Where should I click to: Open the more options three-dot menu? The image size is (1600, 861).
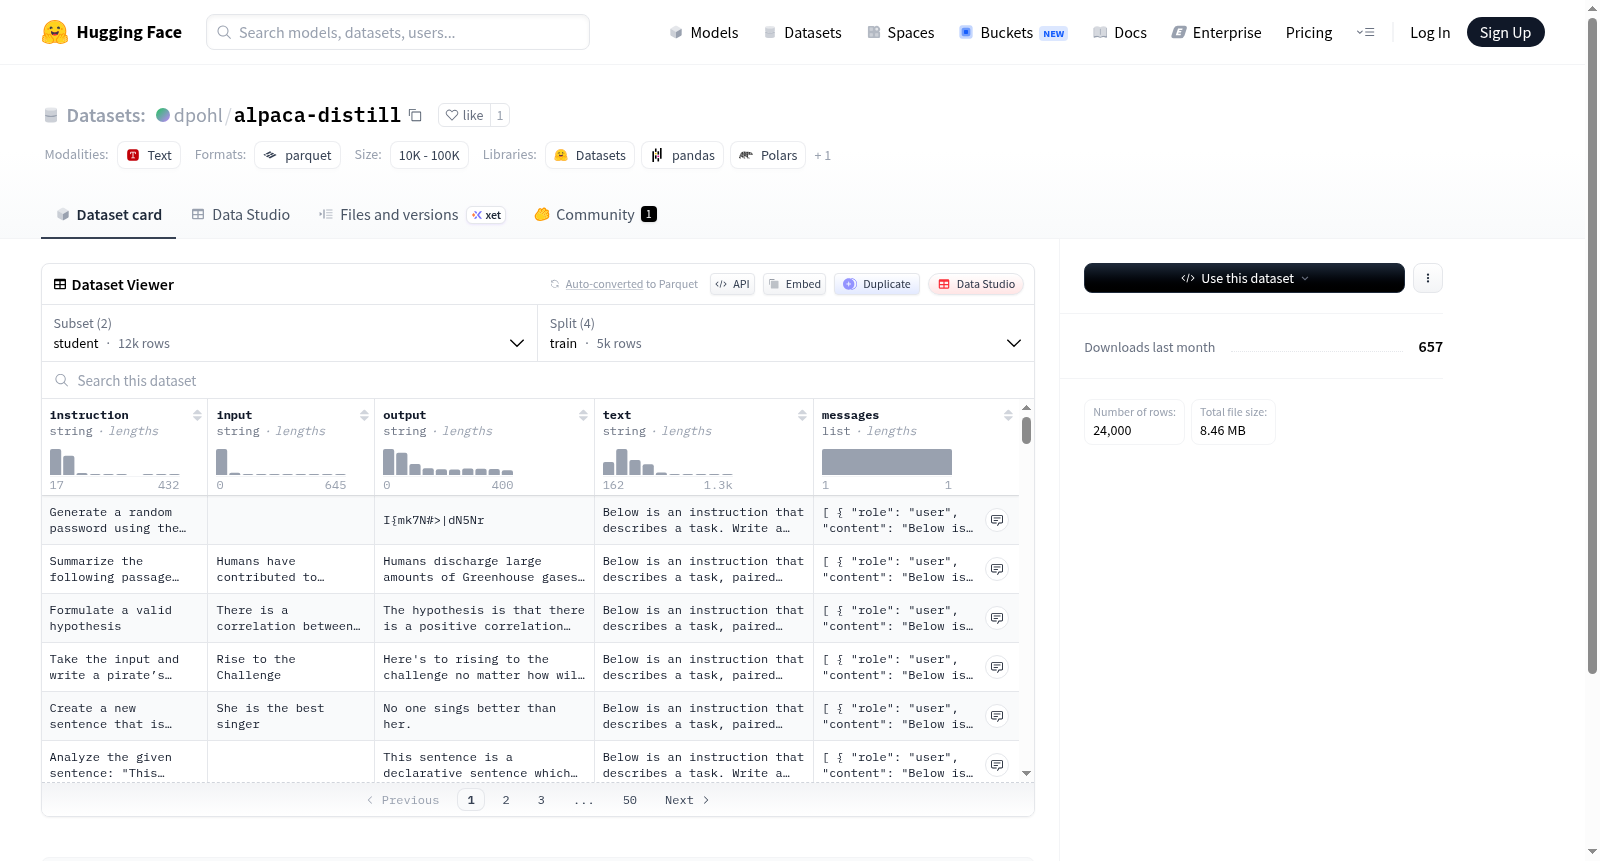pos(1428,278)
